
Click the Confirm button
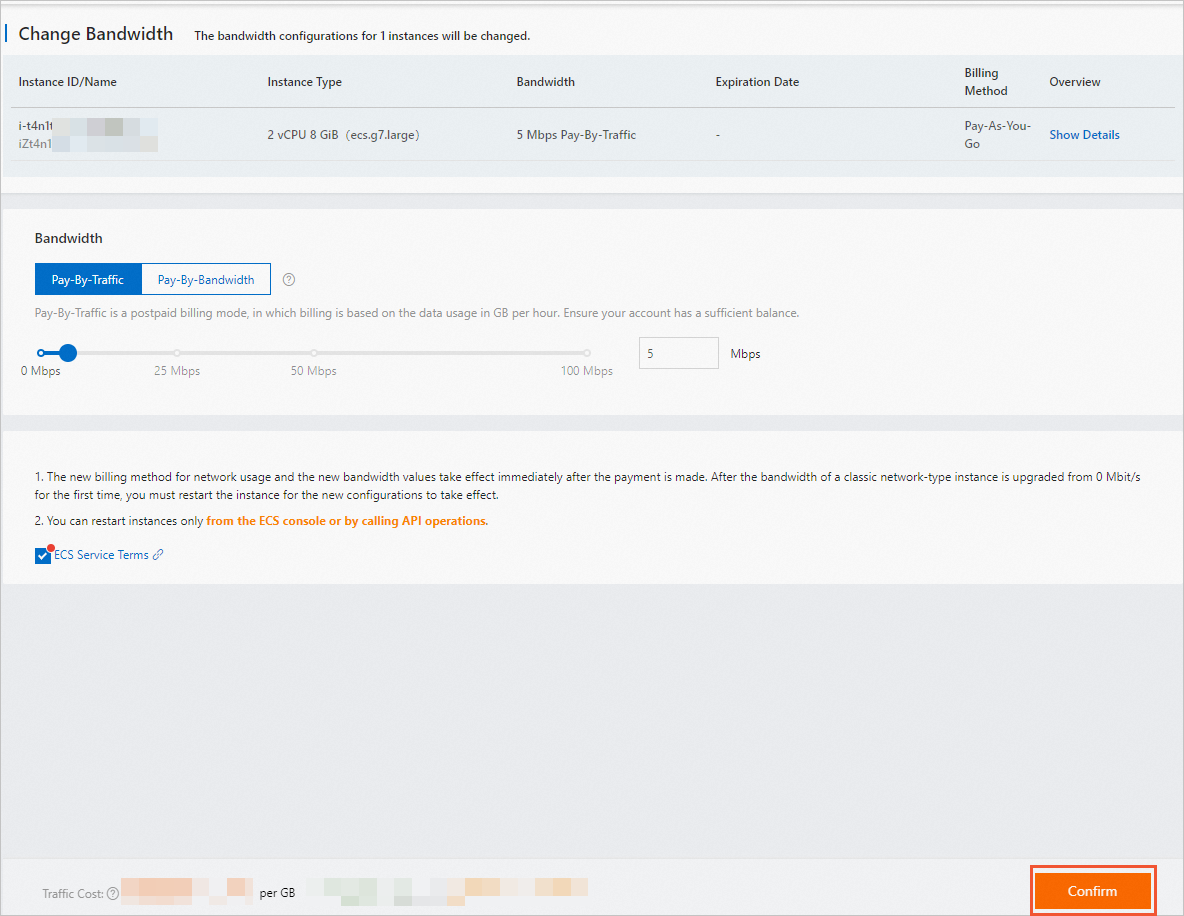tap(1092, 891)
